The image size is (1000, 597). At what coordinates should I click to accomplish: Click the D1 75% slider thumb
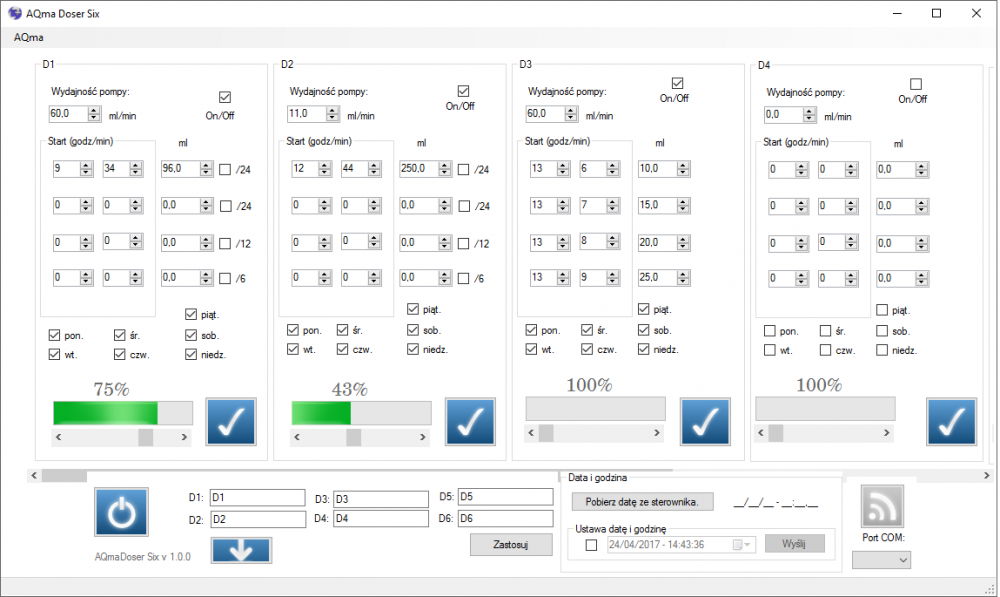146,437
